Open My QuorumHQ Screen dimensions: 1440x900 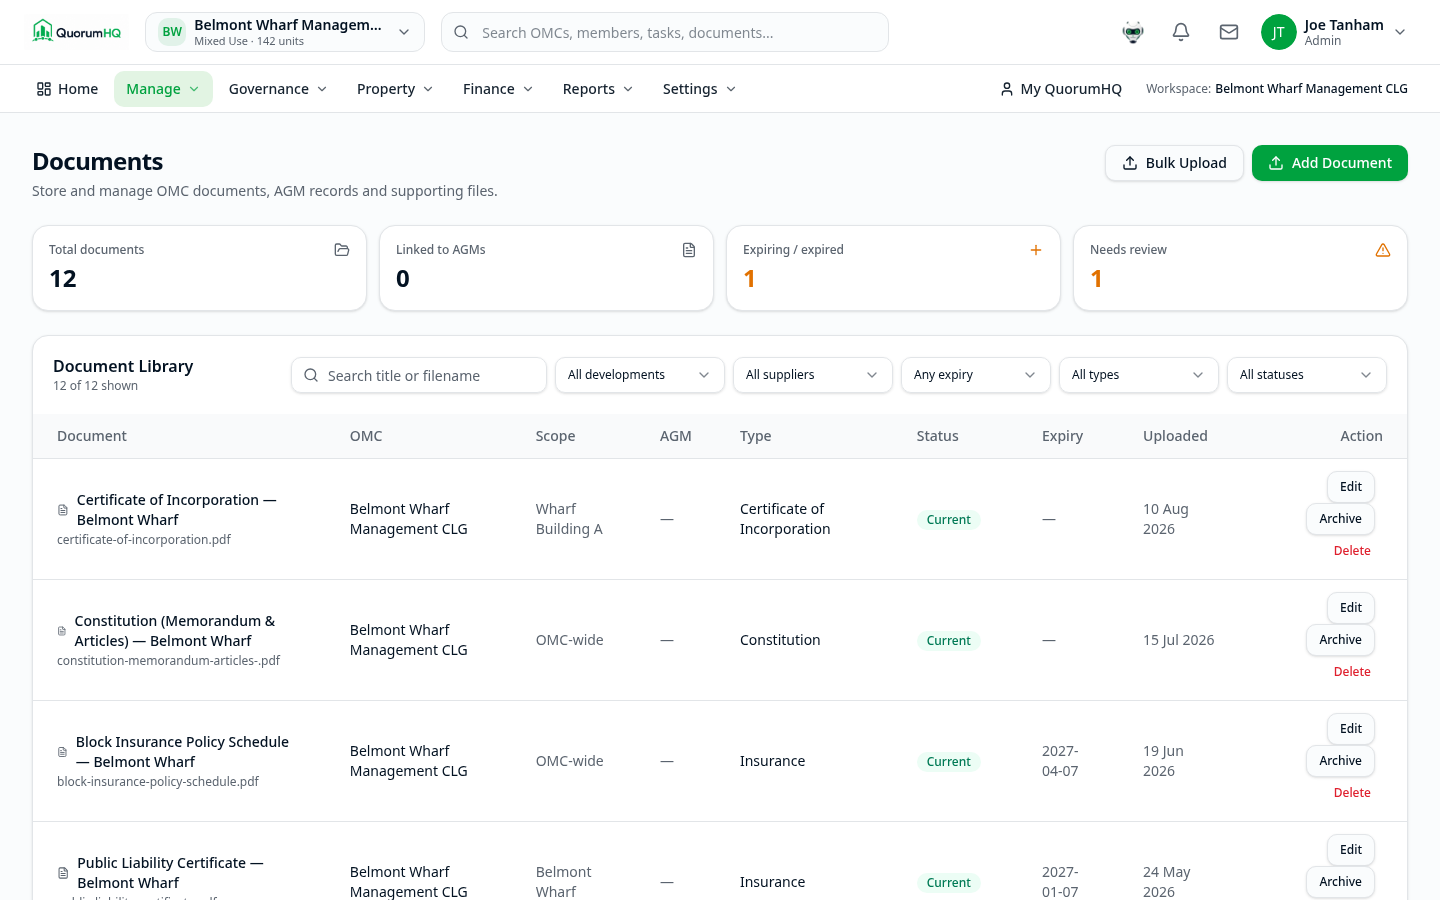tap(1060, 89)
